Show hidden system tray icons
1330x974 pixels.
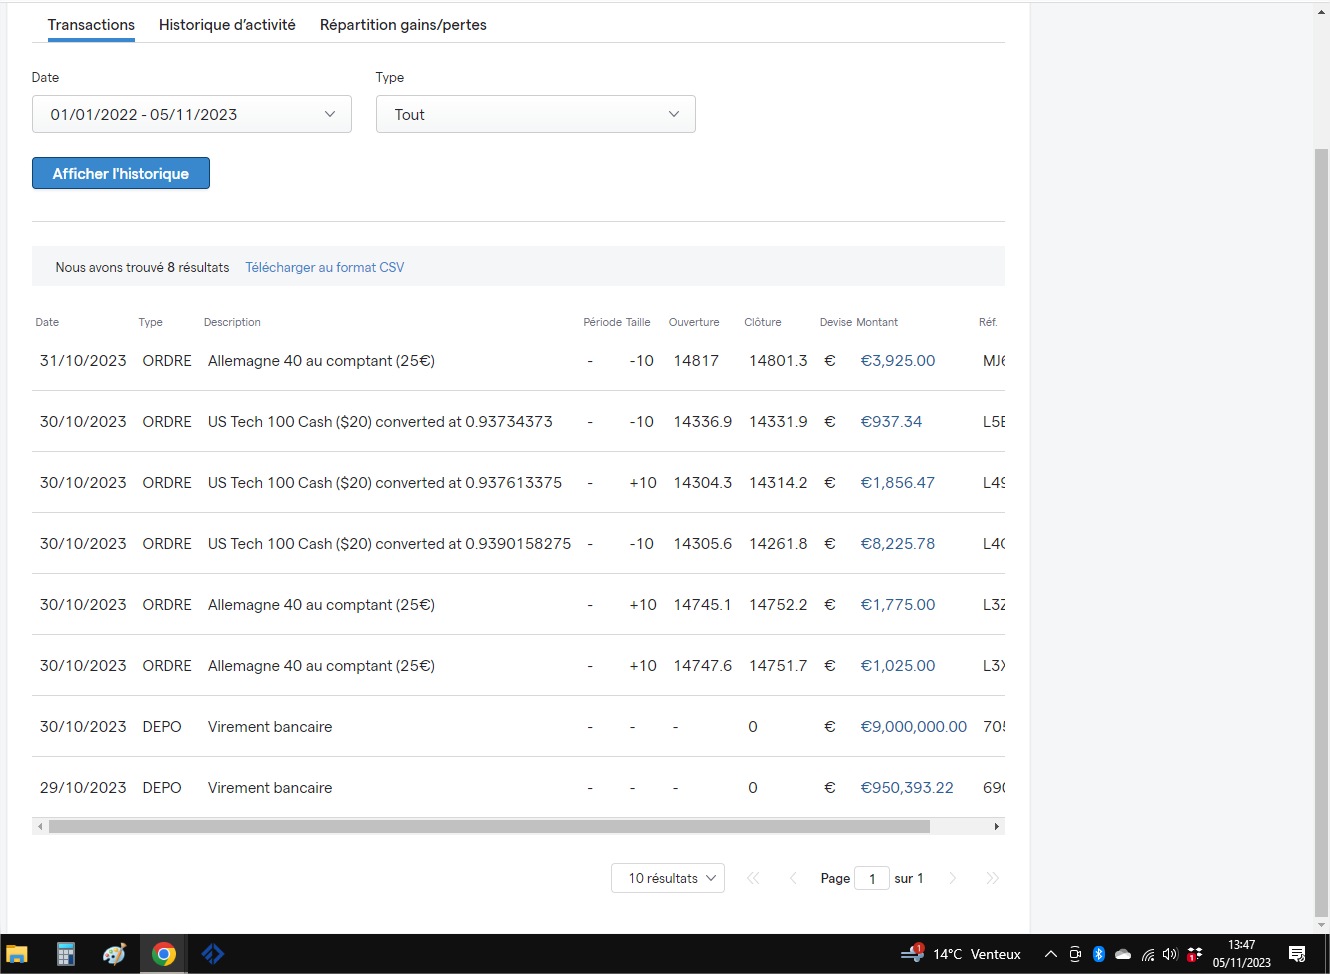[1051, 954]
